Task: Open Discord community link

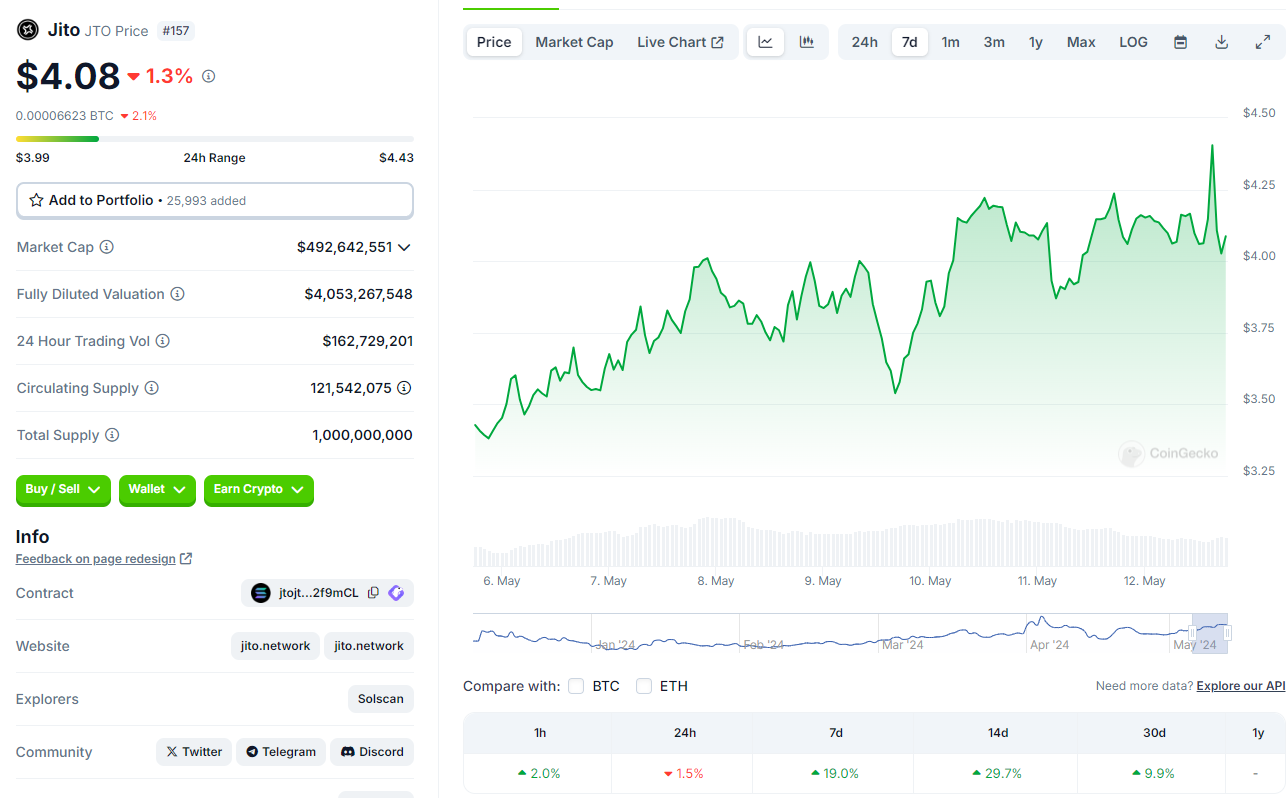Action: pos(372,752)
